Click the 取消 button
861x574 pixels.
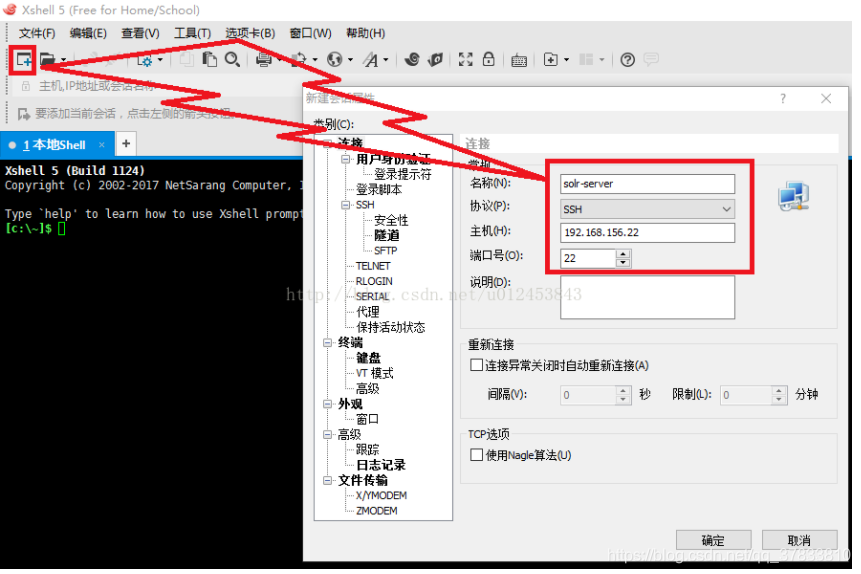(x=800, y=540)
